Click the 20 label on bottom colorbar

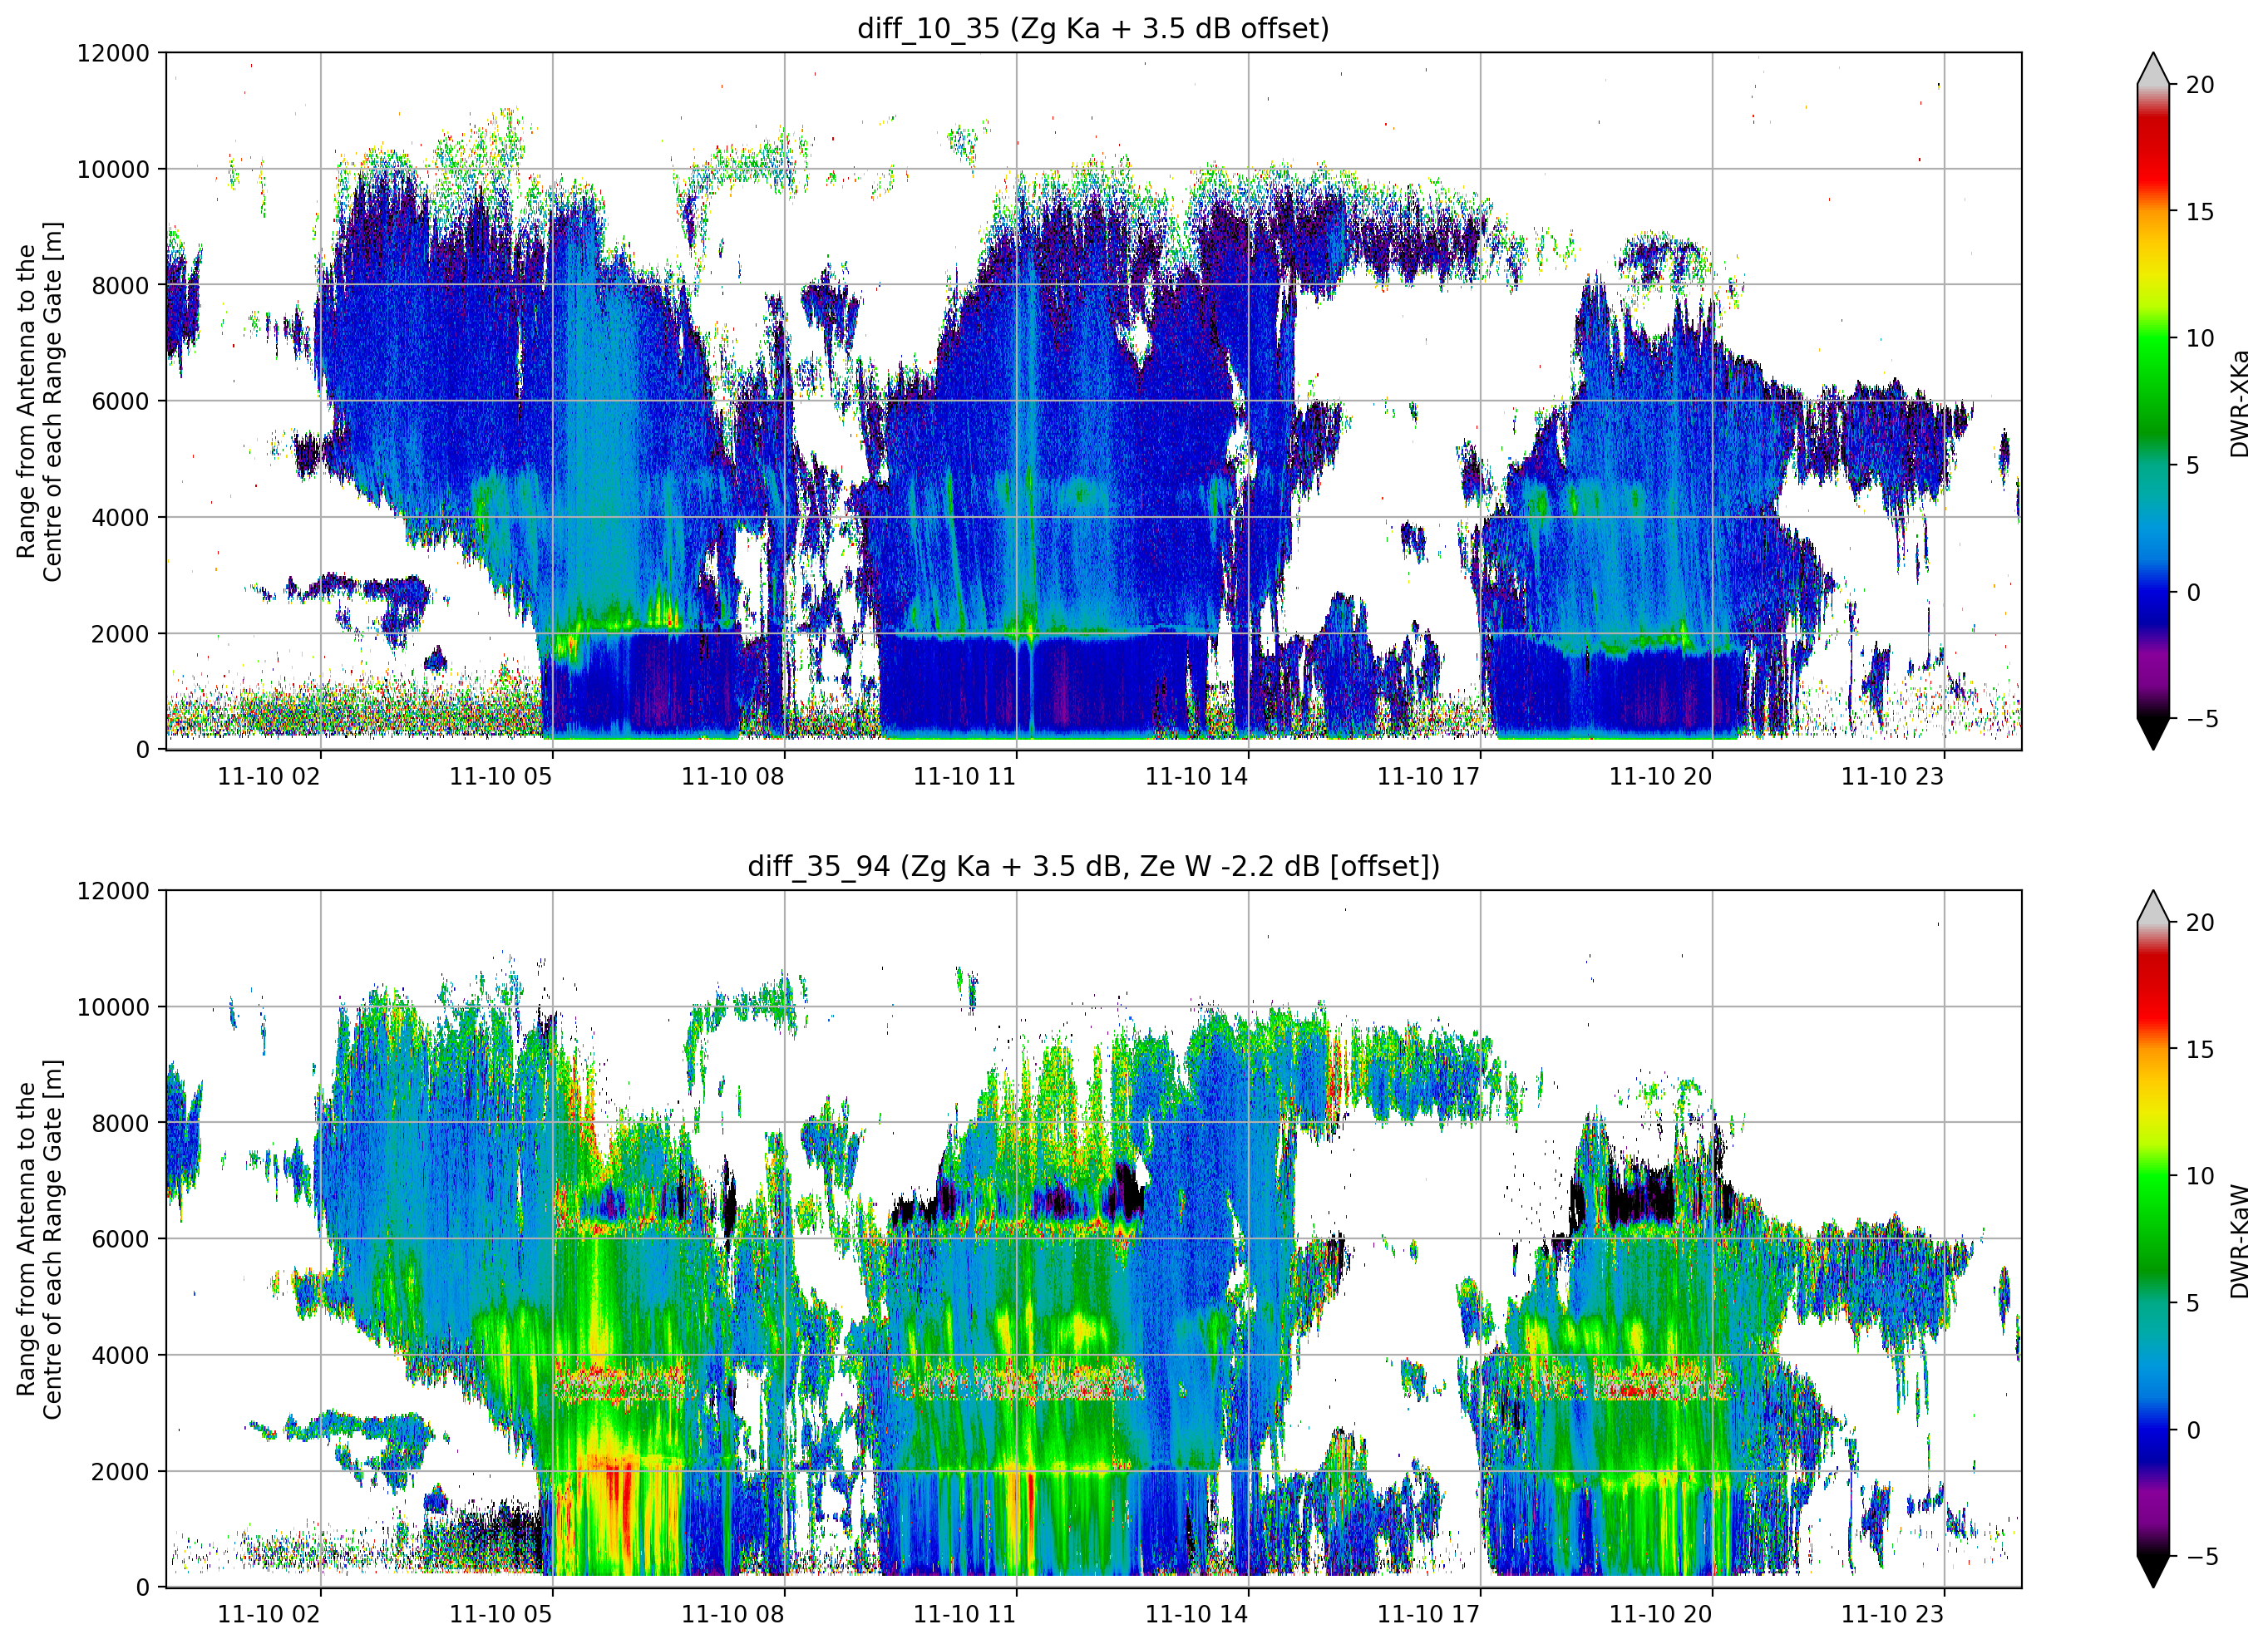click(x=2200, y=923)
